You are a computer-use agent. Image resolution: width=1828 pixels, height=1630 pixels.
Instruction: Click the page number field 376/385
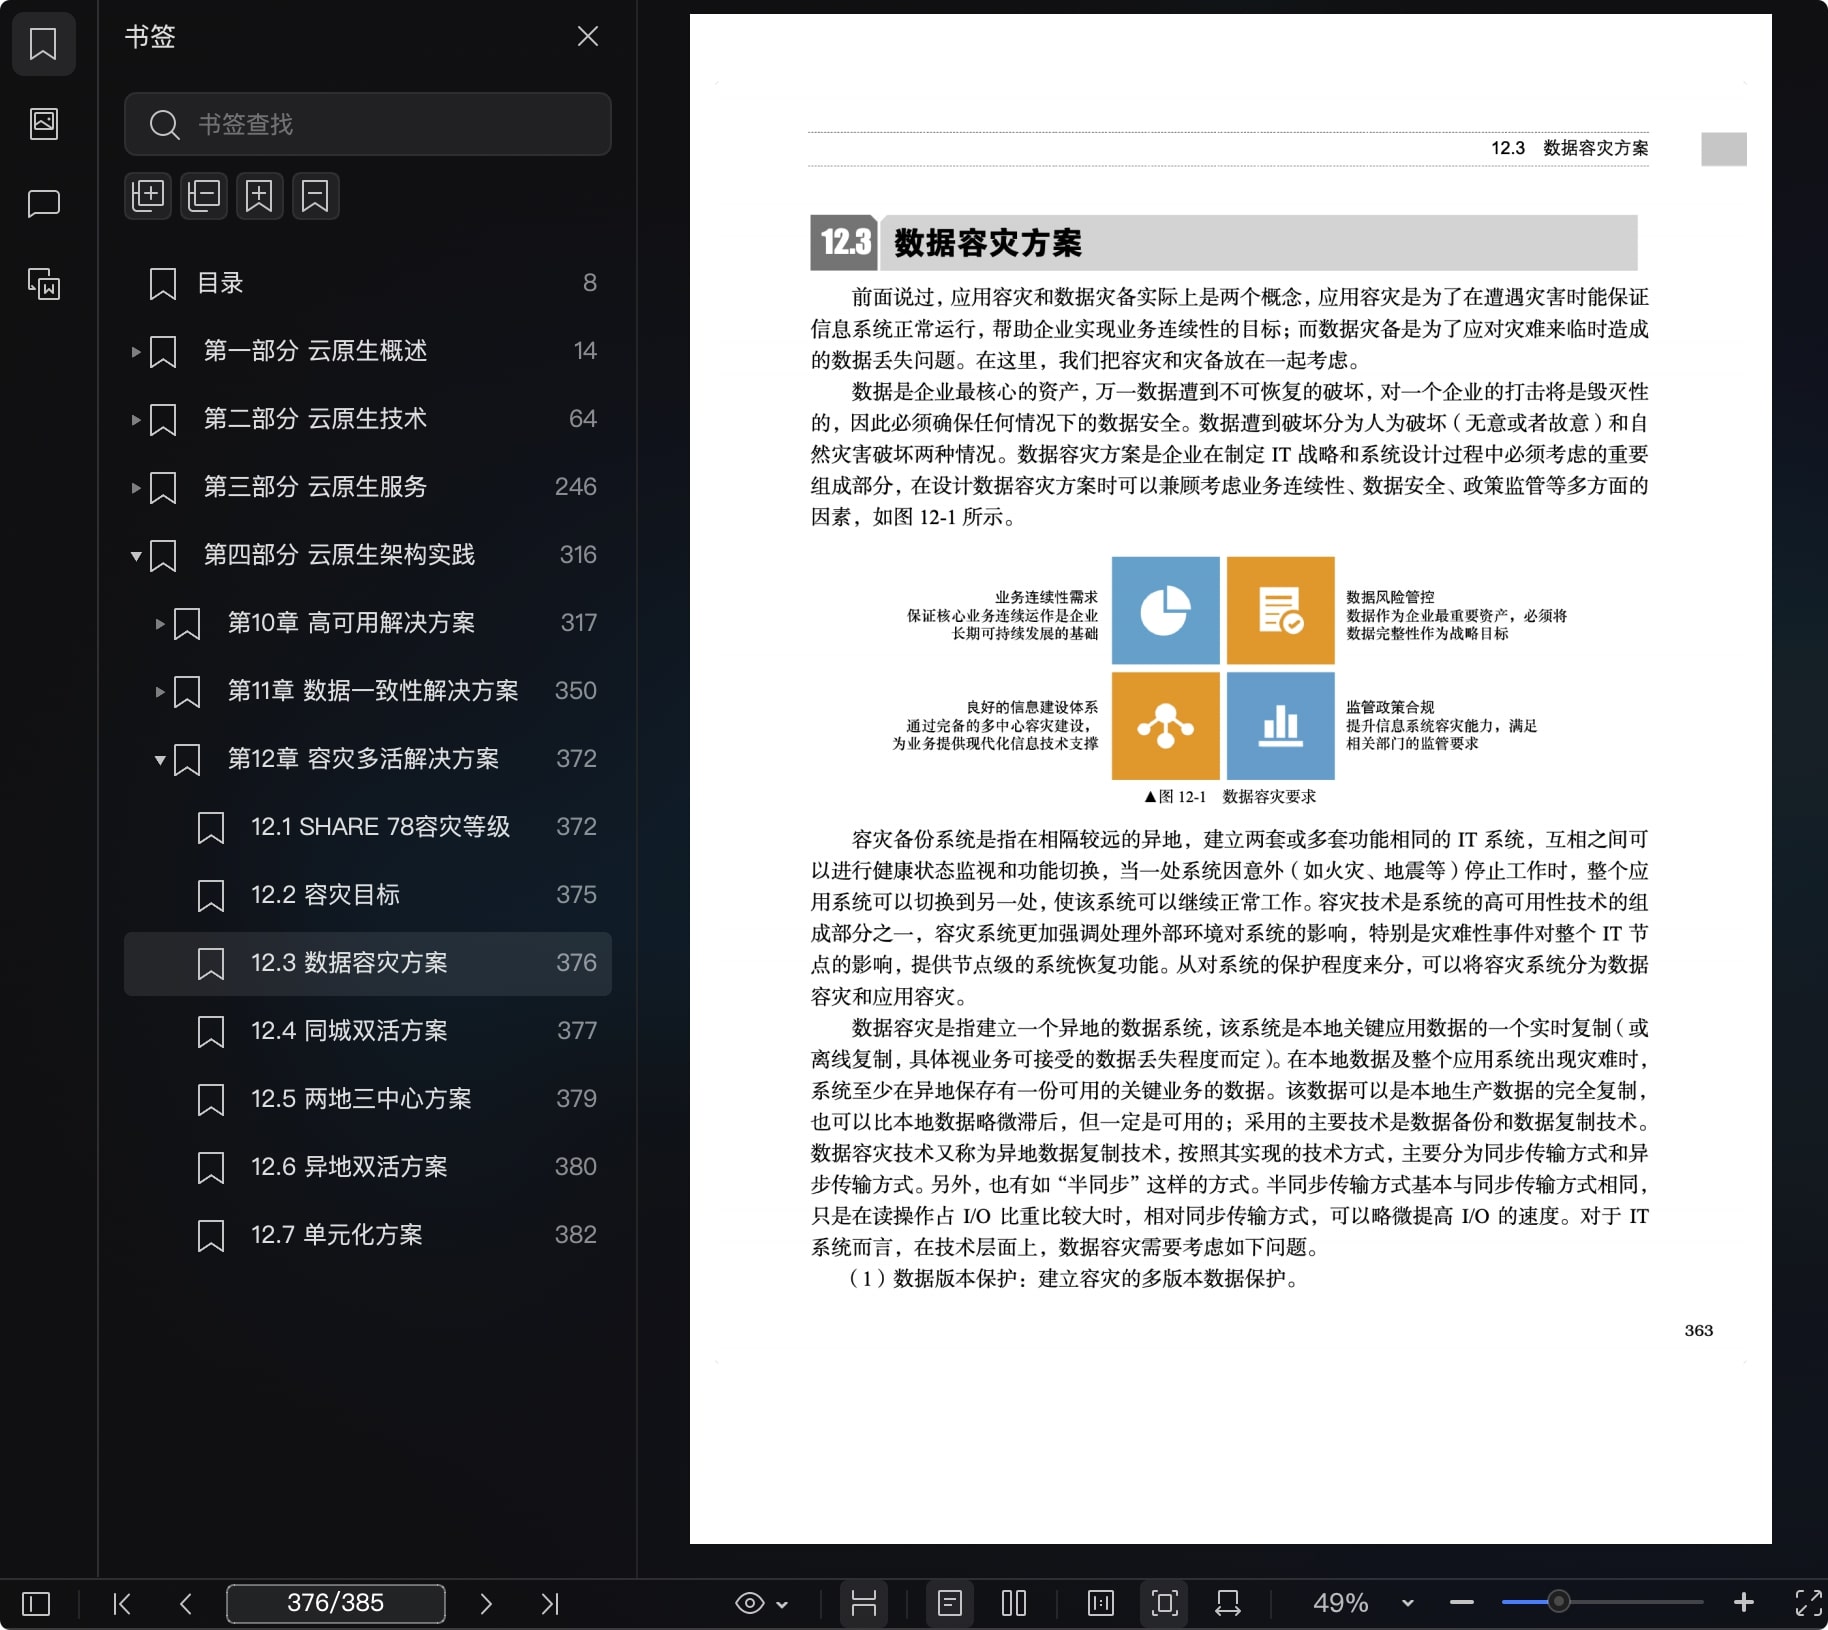pos(336,1603)
